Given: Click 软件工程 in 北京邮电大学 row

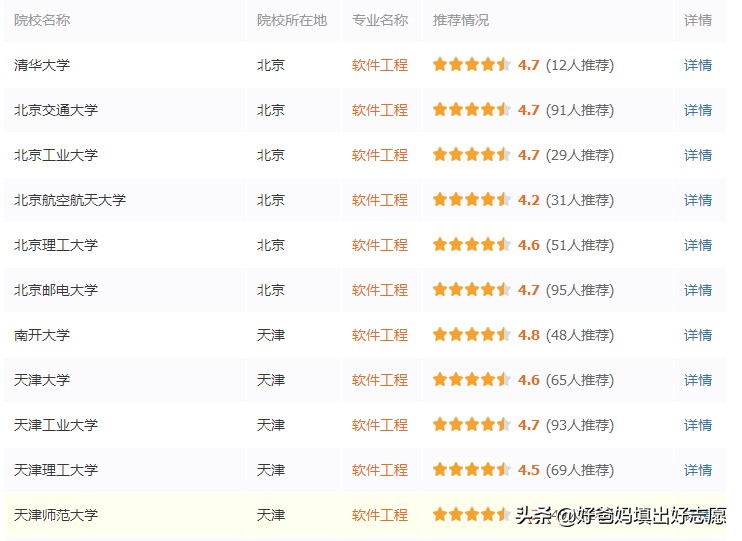Looking at the screenshot, I should [x=380, y=290].
